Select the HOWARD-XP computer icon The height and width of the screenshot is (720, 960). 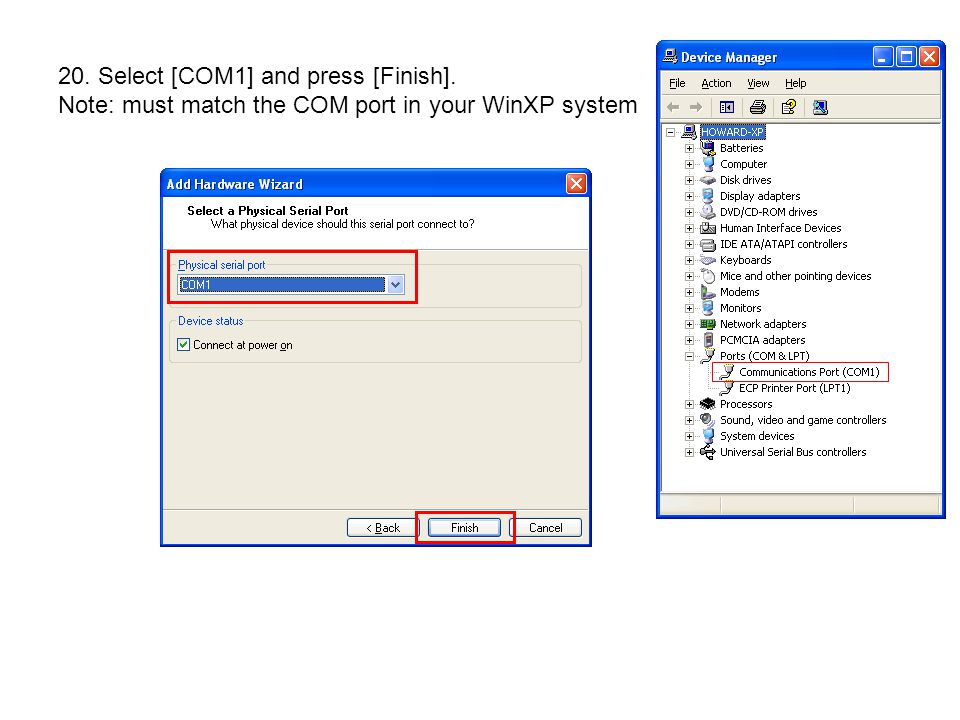(689, 132)
